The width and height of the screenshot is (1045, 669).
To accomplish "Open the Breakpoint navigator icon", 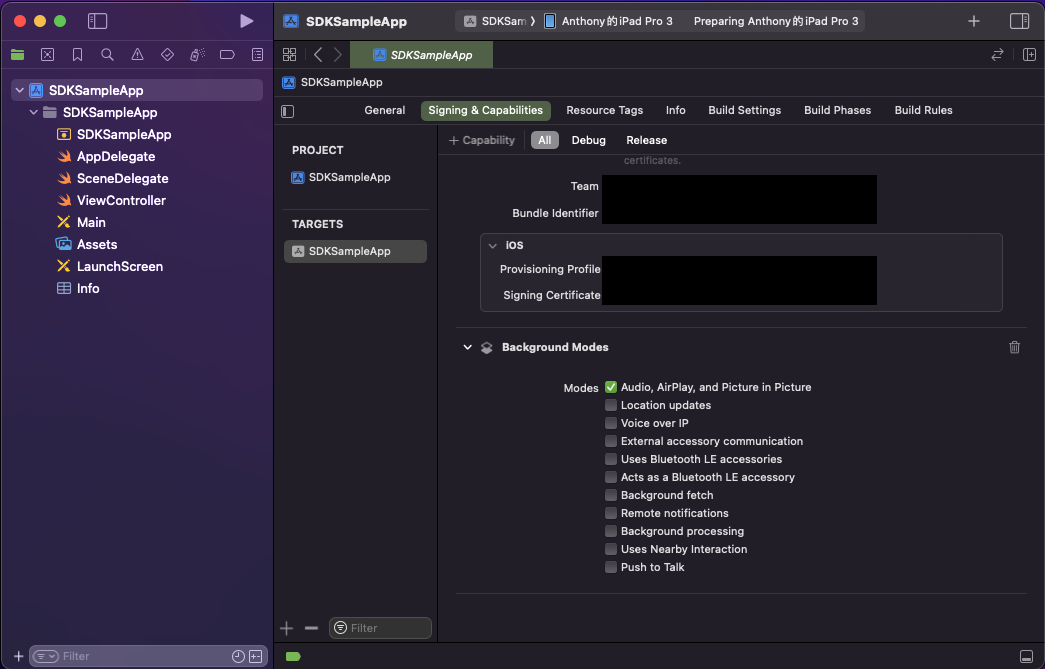I will [227, 54].
